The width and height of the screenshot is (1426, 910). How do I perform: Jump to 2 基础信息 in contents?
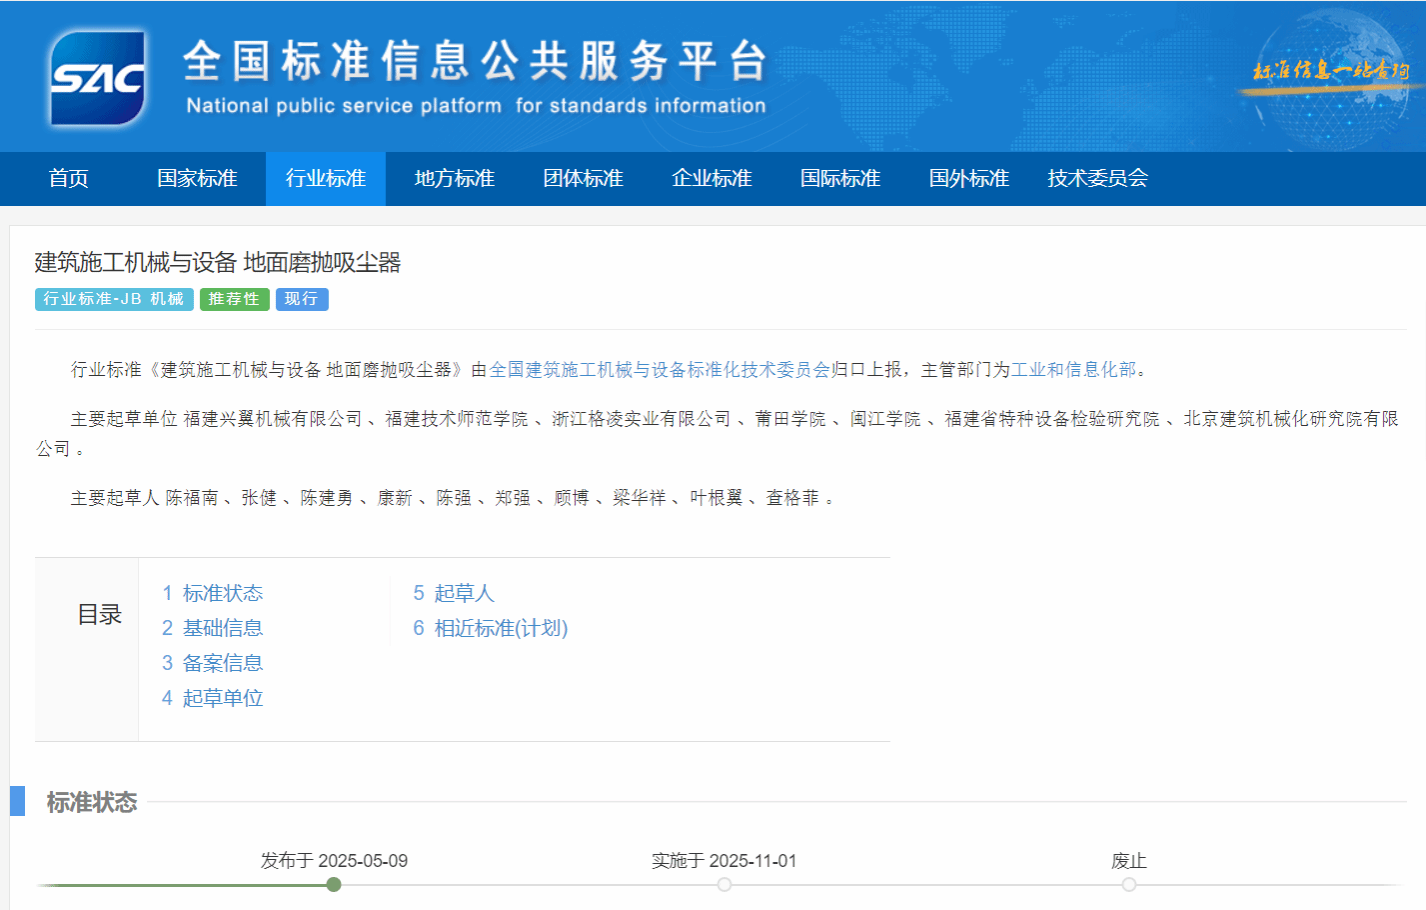(x=212, y=629)
